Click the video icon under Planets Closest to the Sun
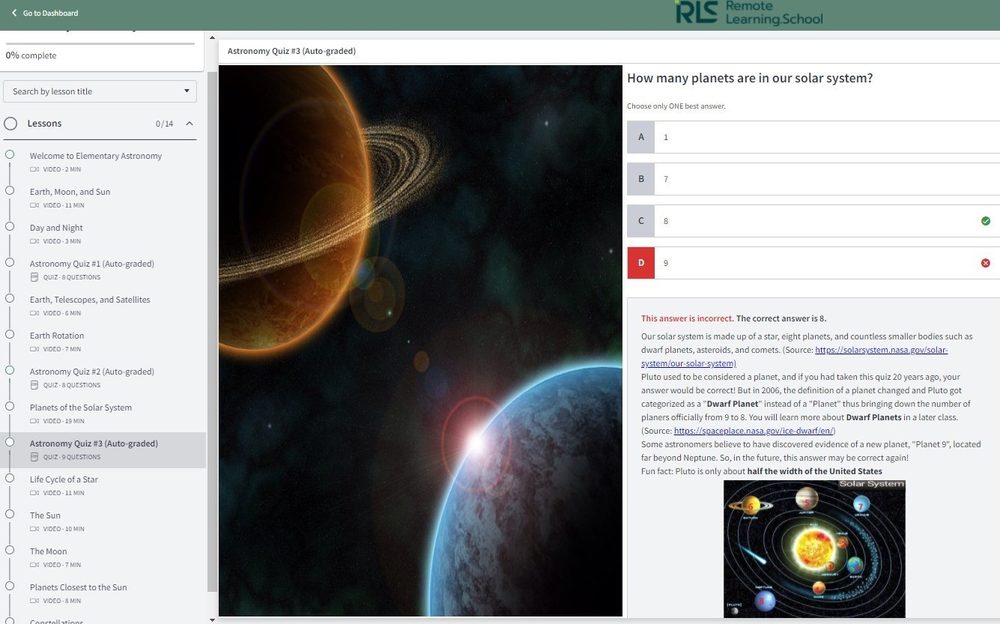 [34, 601]
